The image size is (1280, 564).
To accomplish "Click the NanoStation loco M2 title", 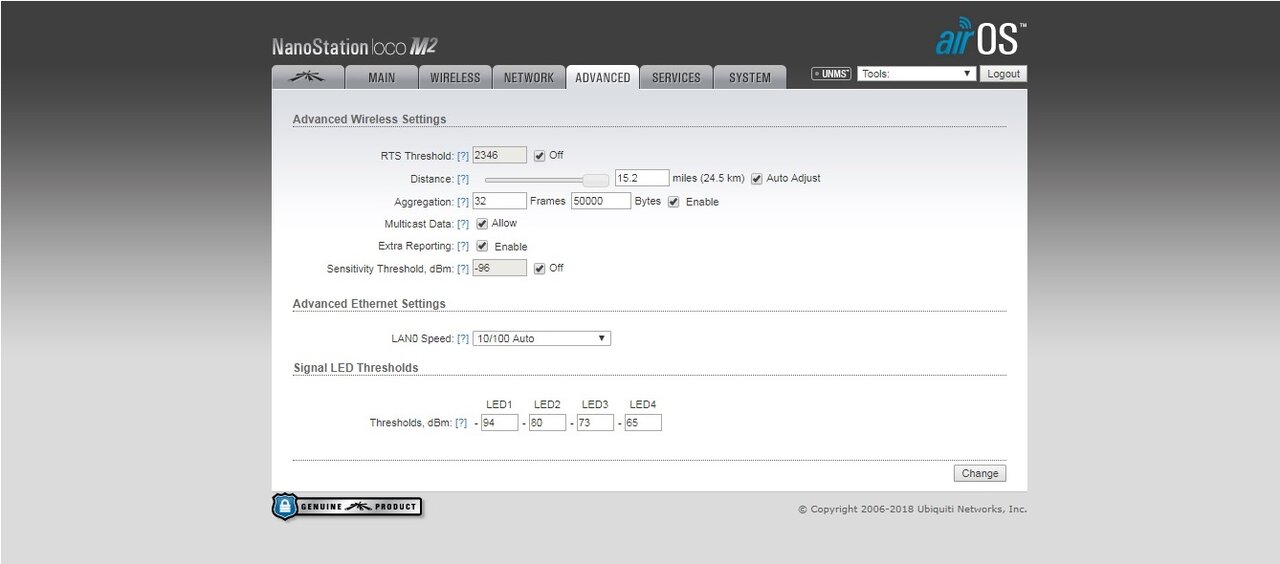I will pyautogui.click(x=354, y=47).
